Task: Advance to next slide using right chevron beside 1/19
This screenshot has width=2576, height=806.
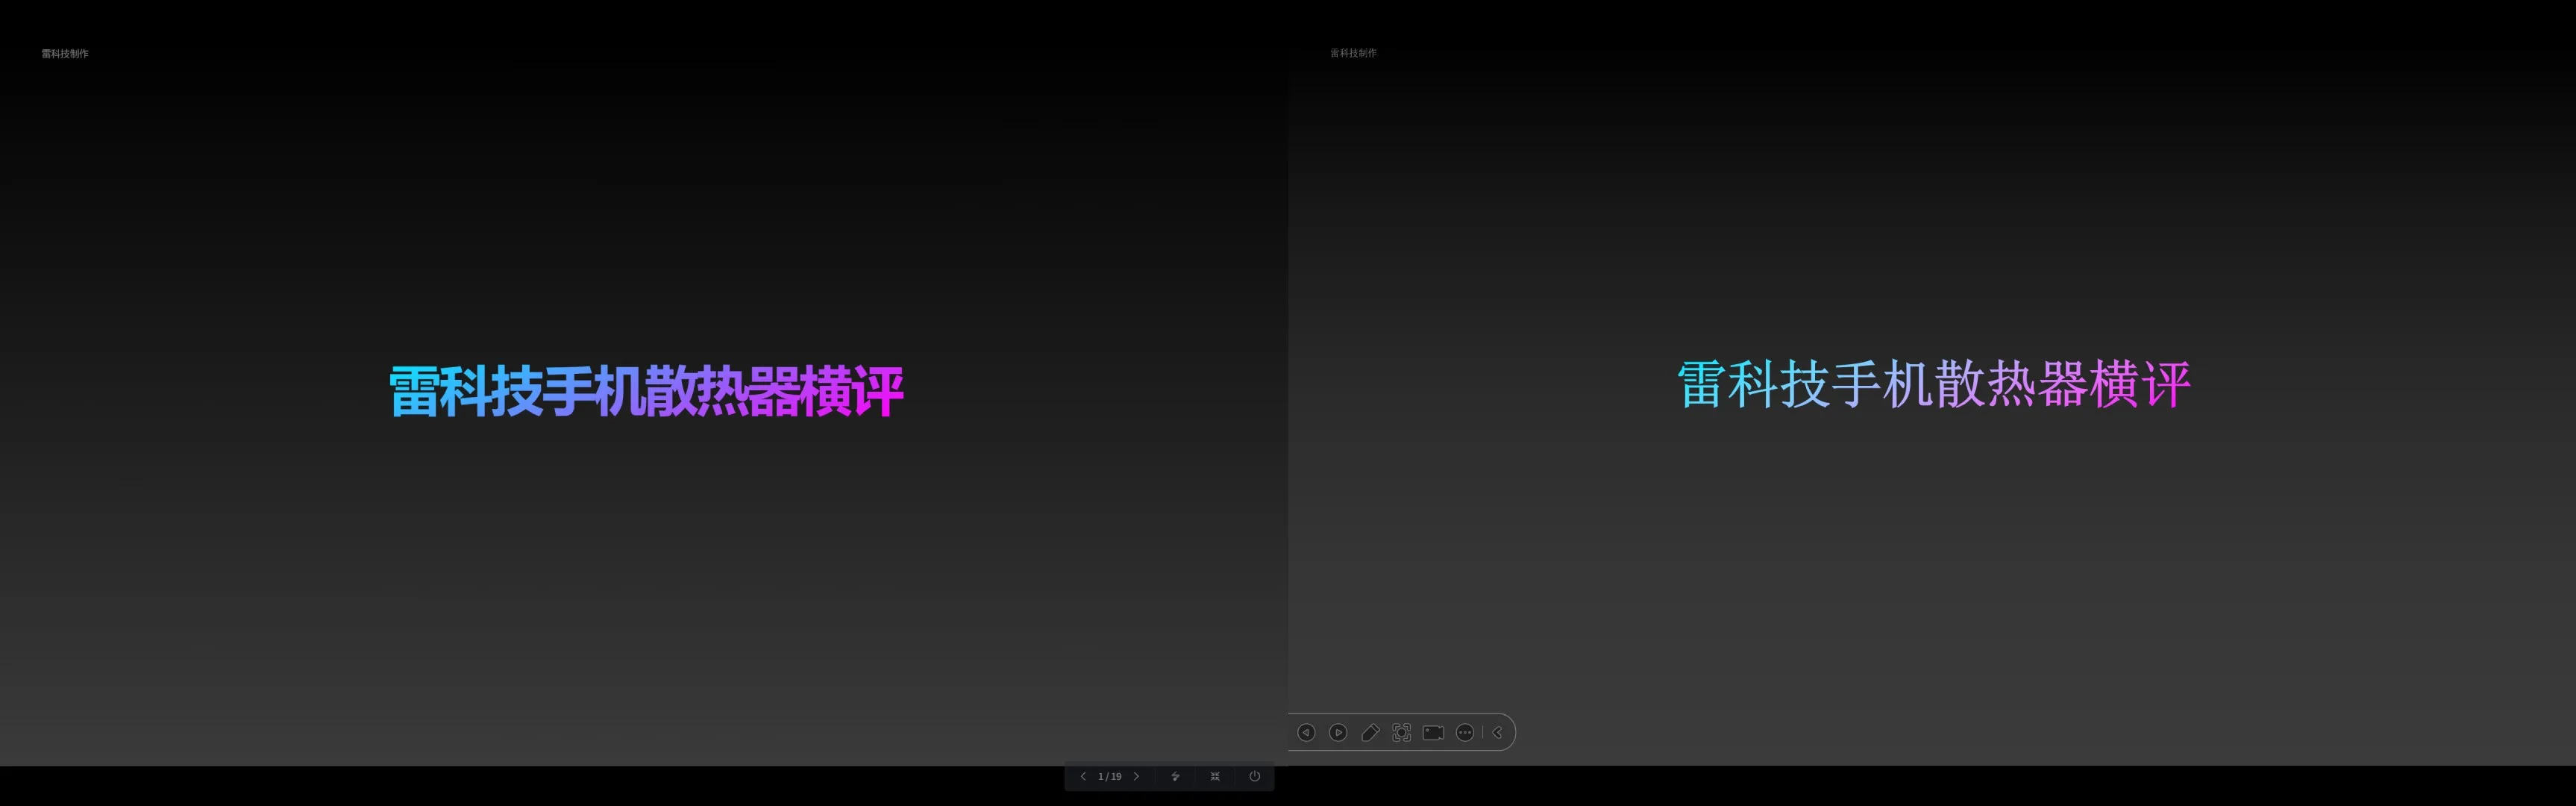Action: pos(1136,776)
